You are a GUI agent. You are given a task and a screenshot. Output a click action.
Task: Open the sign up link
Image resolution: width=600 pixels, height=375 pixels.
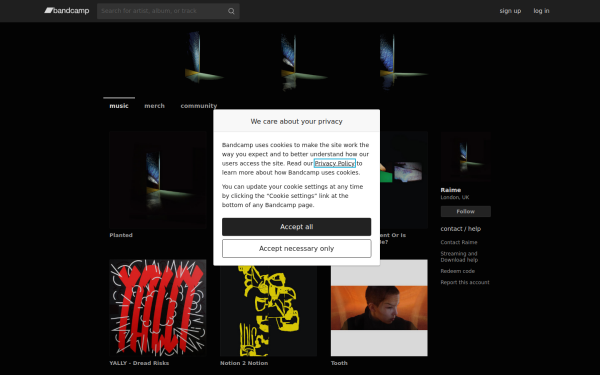[510, 11]
